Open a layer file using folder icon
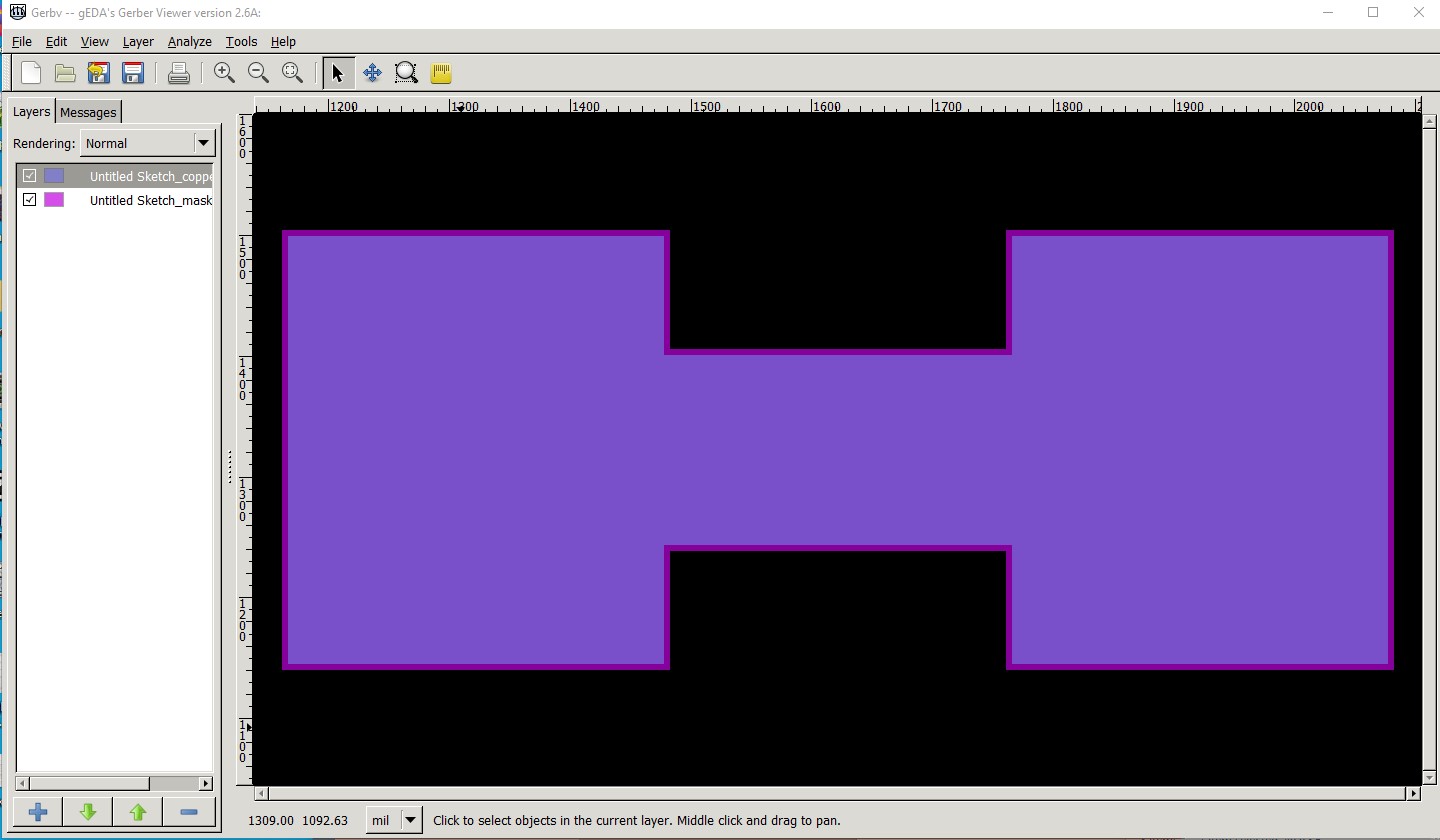 coord(65,73)
